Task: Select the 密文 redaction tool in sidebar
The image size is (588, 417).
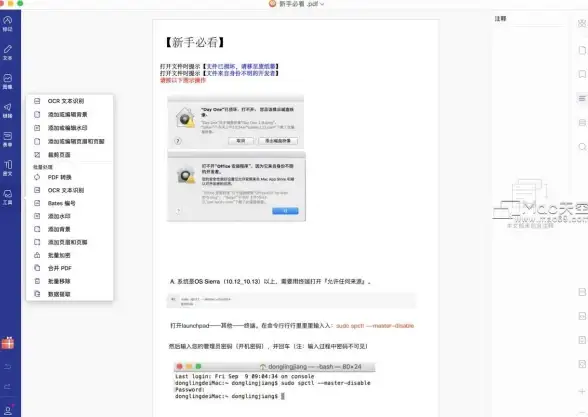Action: tap(8, 168)
